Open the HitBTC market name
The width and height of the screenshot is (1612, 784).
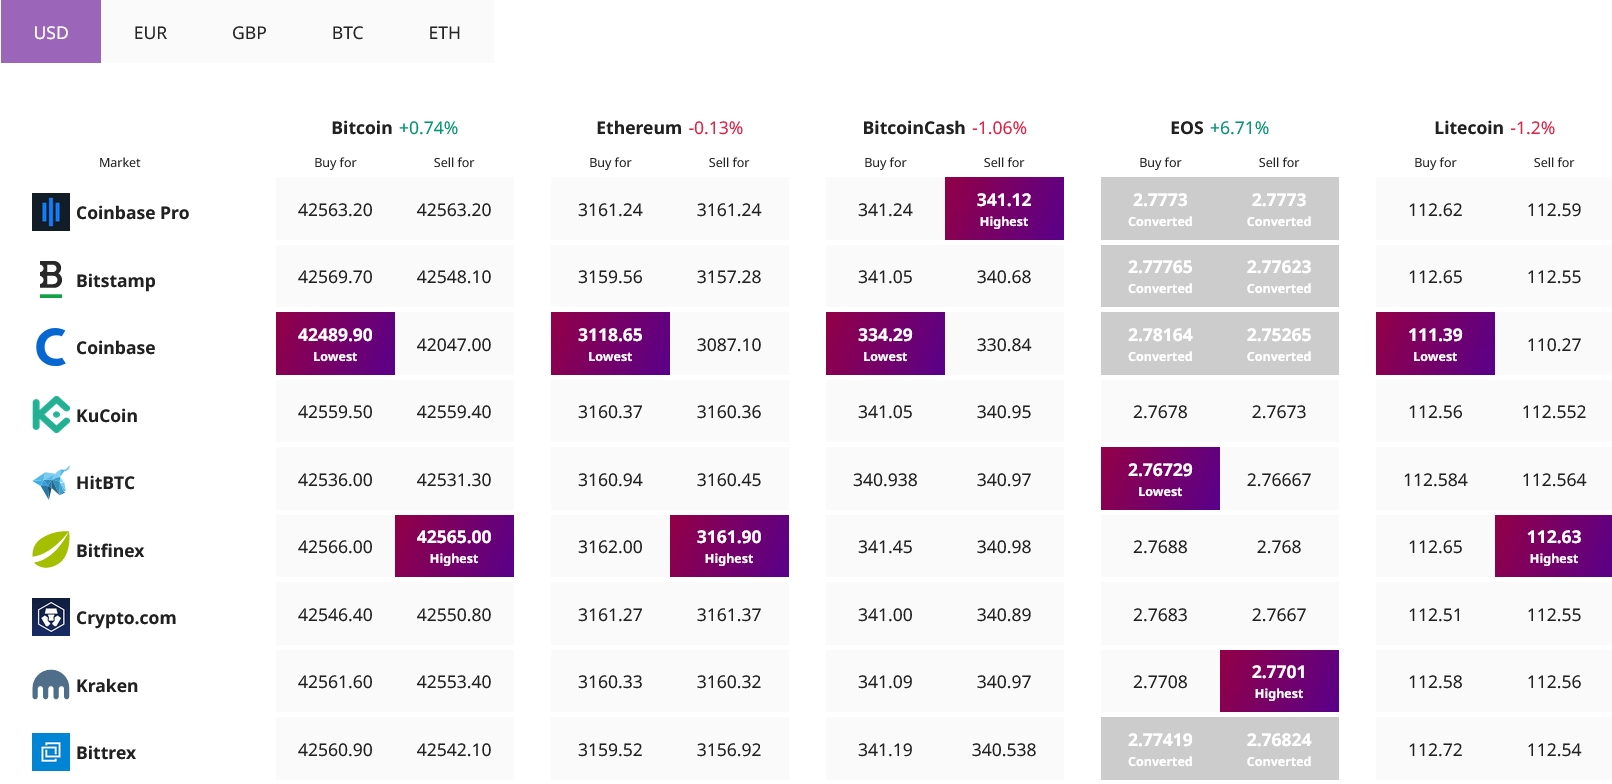click(x=105, y=482)
